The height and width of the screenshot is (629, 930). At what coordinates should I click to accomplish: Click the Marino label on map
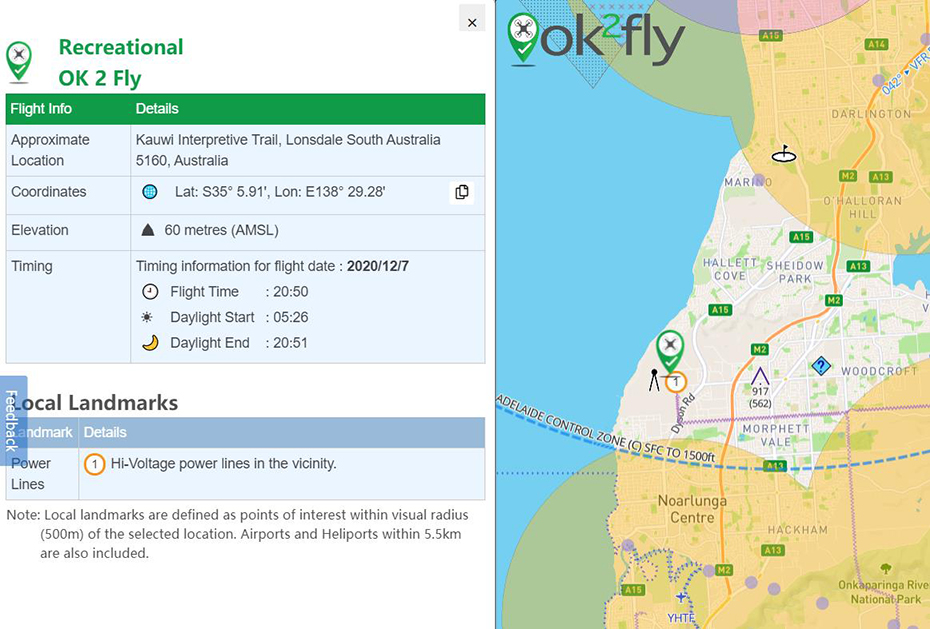[x=749, y=182]
